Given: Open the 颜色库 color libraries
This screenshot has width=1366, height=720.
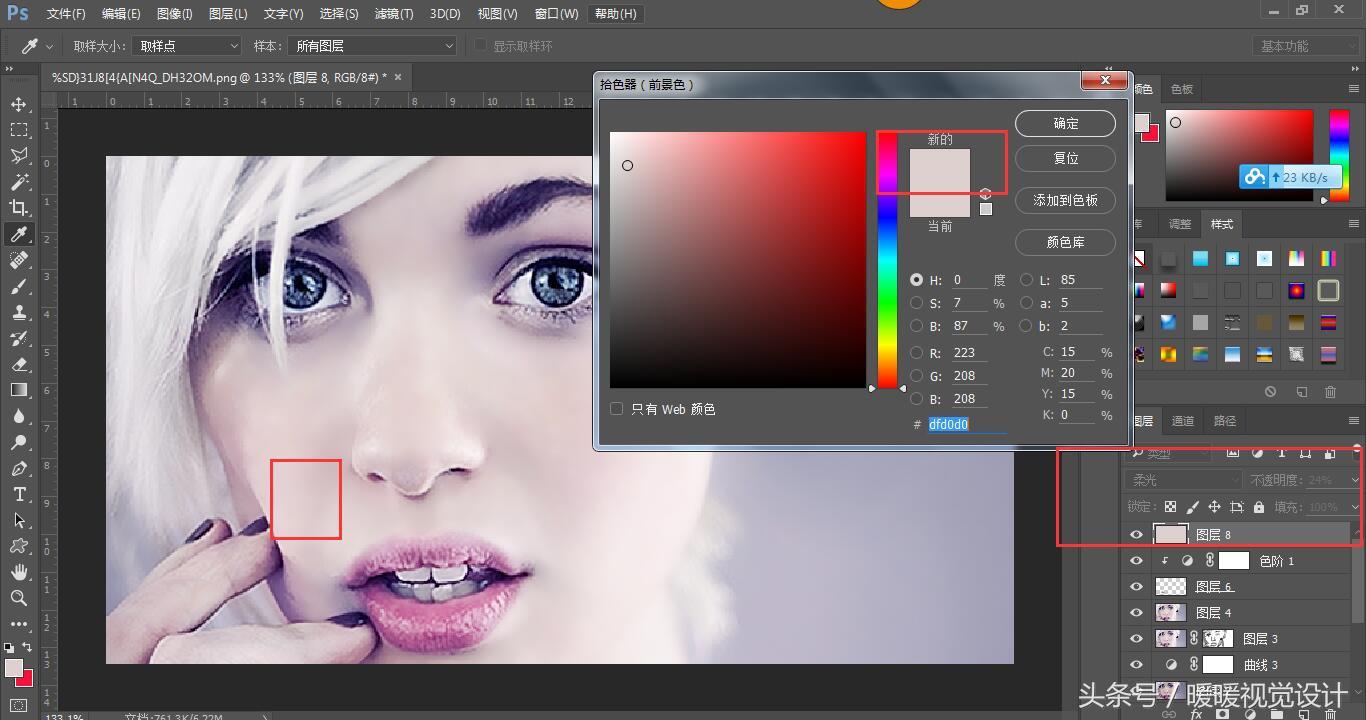Looking at the screenshot, I should click(1066, 243).
